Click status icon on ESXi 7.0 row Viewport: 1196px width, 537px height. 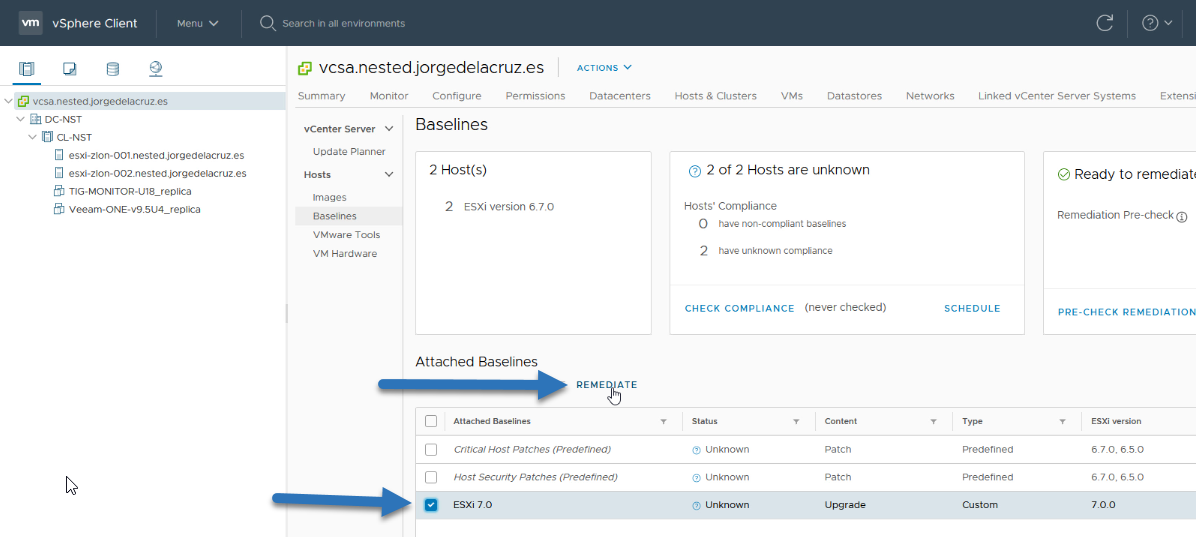tap(696, 506)
